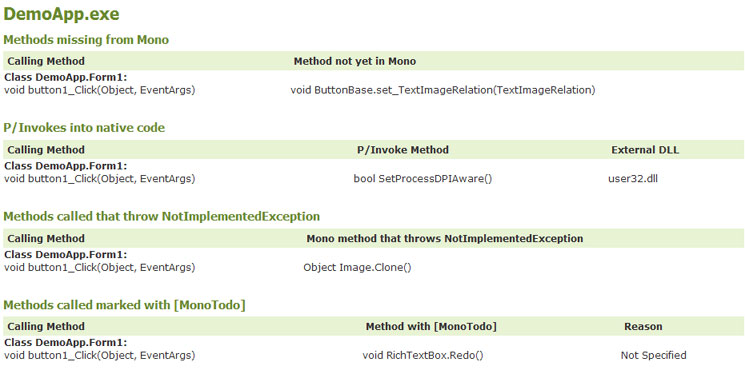Click the 'Method not yet in Mono' column header
Viewport: 745px width, 370px height.
(x=354, y=61)
